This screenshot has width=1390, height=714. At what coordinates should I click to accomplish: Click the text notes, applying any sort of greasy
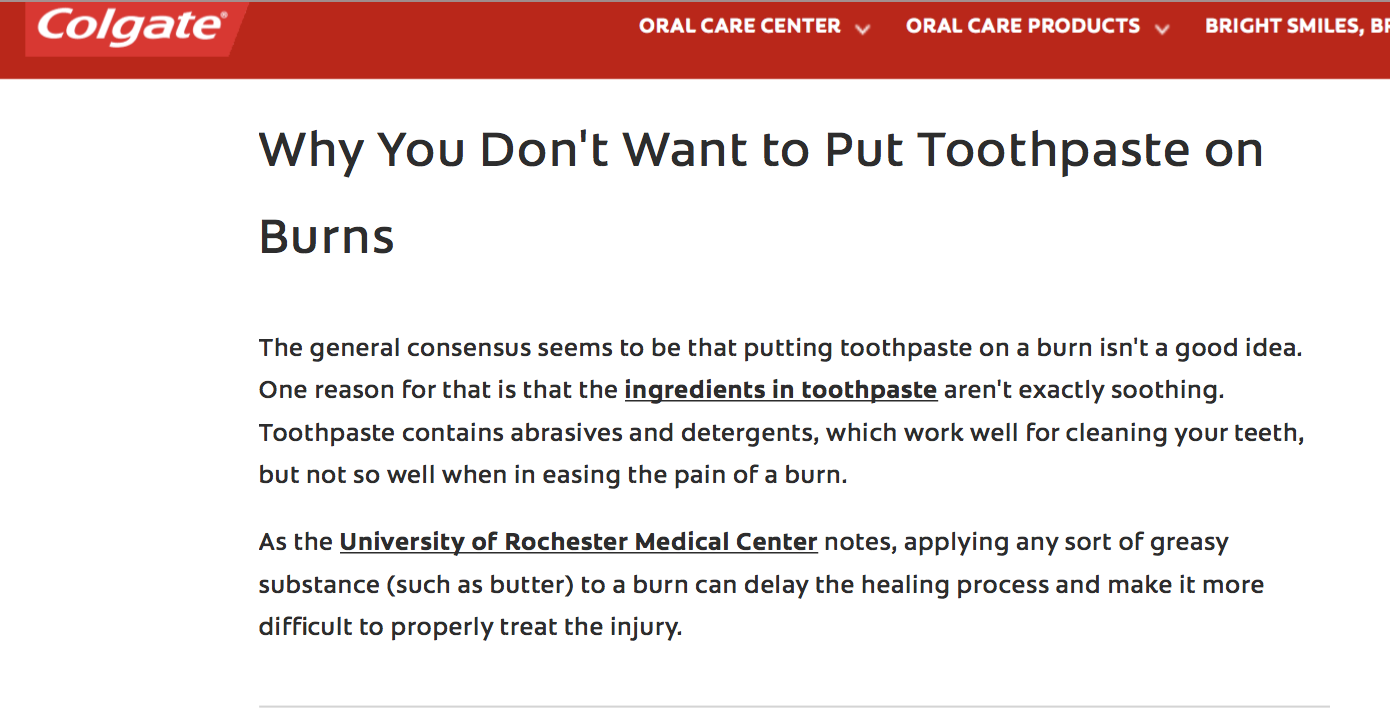(x=1027, y=542)
